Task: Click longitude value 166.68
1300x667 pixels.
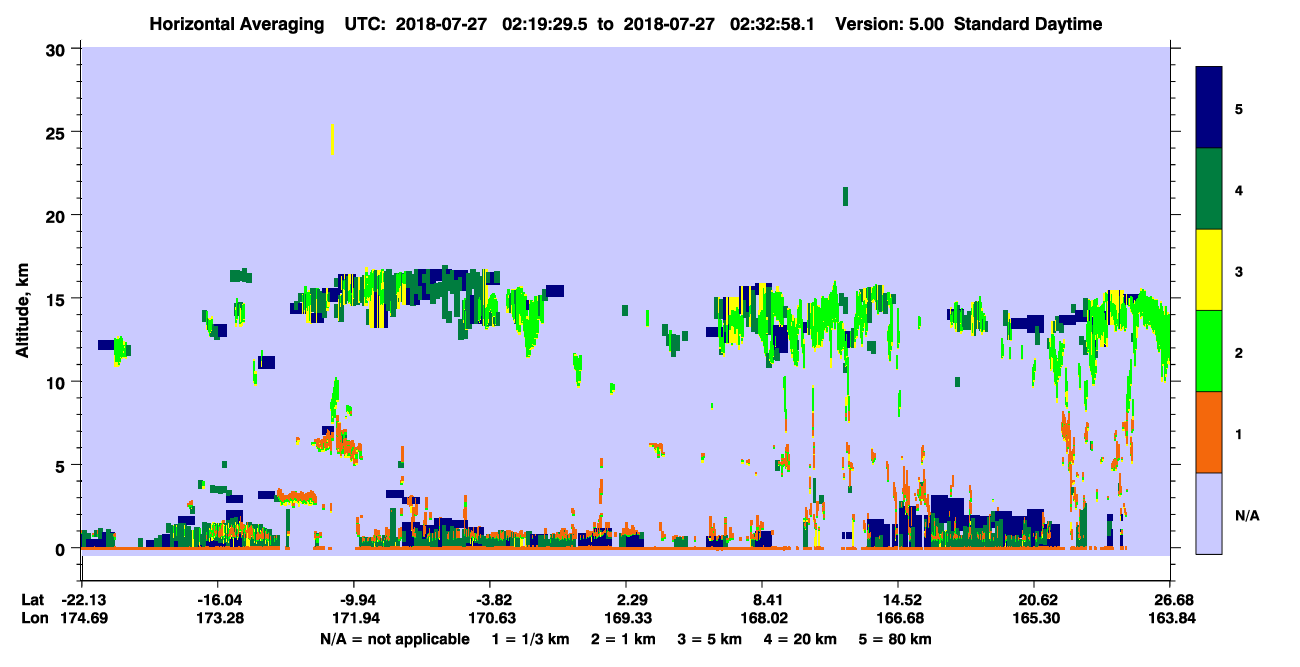Action: click(899, 619)
